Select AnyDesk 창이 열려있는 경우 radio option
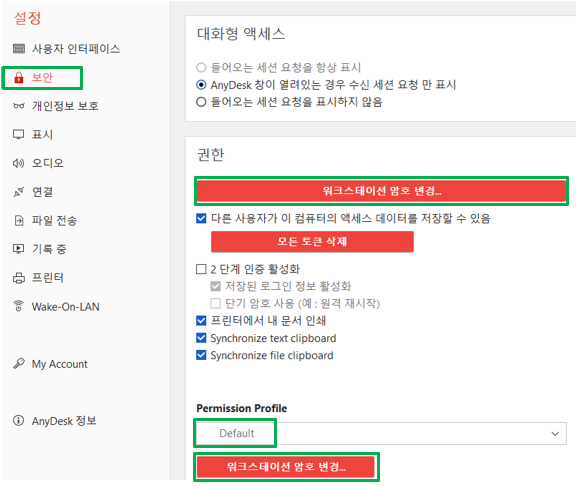Screen dimensions: 576x486 click(x=201, y=85)
